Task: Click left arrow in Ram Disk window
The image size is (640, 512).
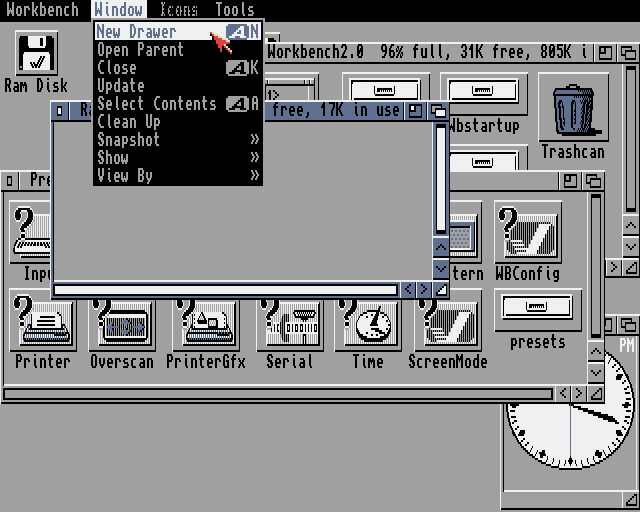Action: pos(408,290)
